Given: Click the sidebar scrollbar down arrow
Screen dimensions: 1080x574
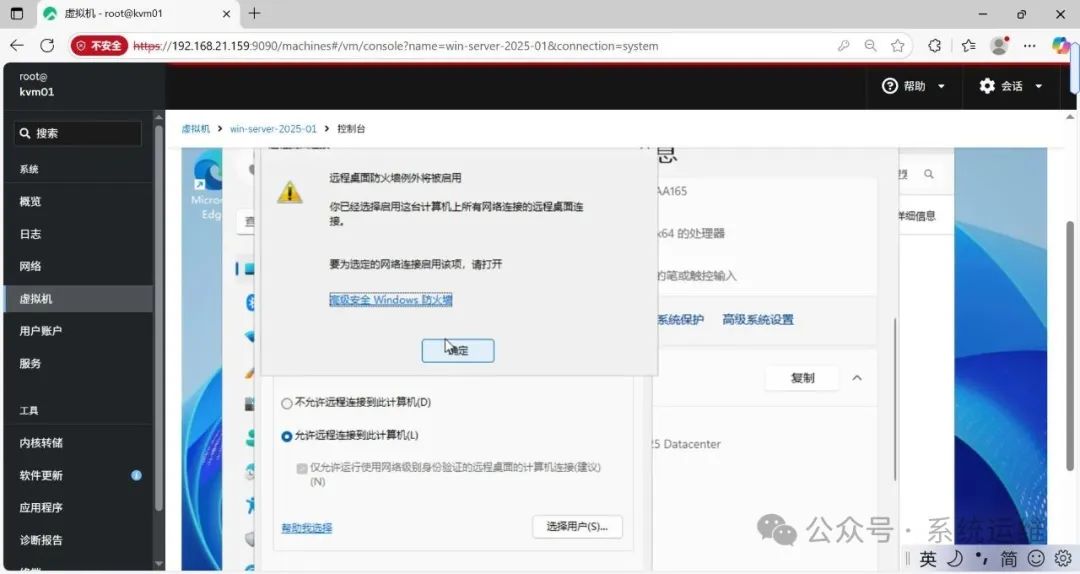Looking at the screenshot, I should click(x=159, y=564).
